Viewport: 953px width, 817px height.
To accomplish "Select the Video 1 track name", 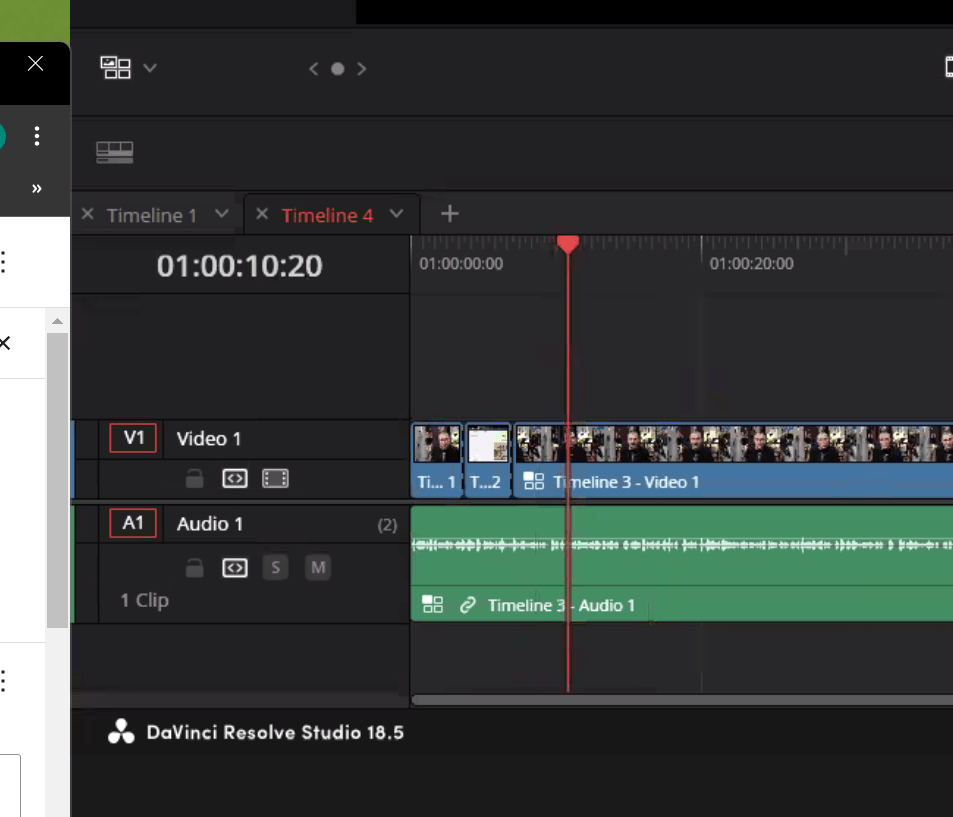I will pyautogui.click(x=208, y=439).
